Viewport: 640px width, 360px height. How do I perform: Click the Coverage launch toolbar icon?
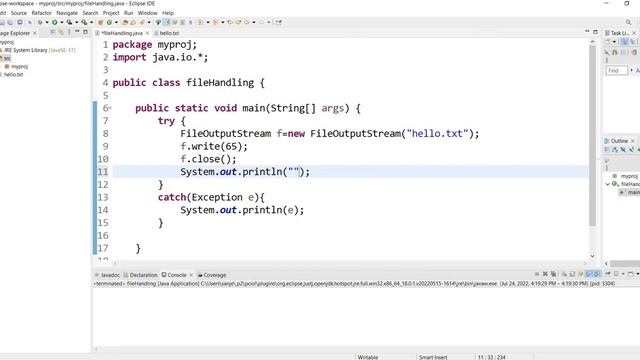[69, 22]
